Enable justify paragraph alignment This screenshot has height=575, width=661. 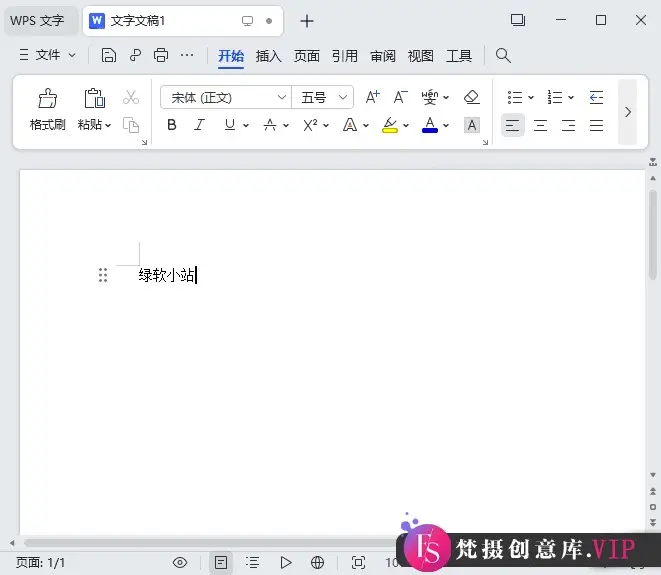click(x=597, y=125)
